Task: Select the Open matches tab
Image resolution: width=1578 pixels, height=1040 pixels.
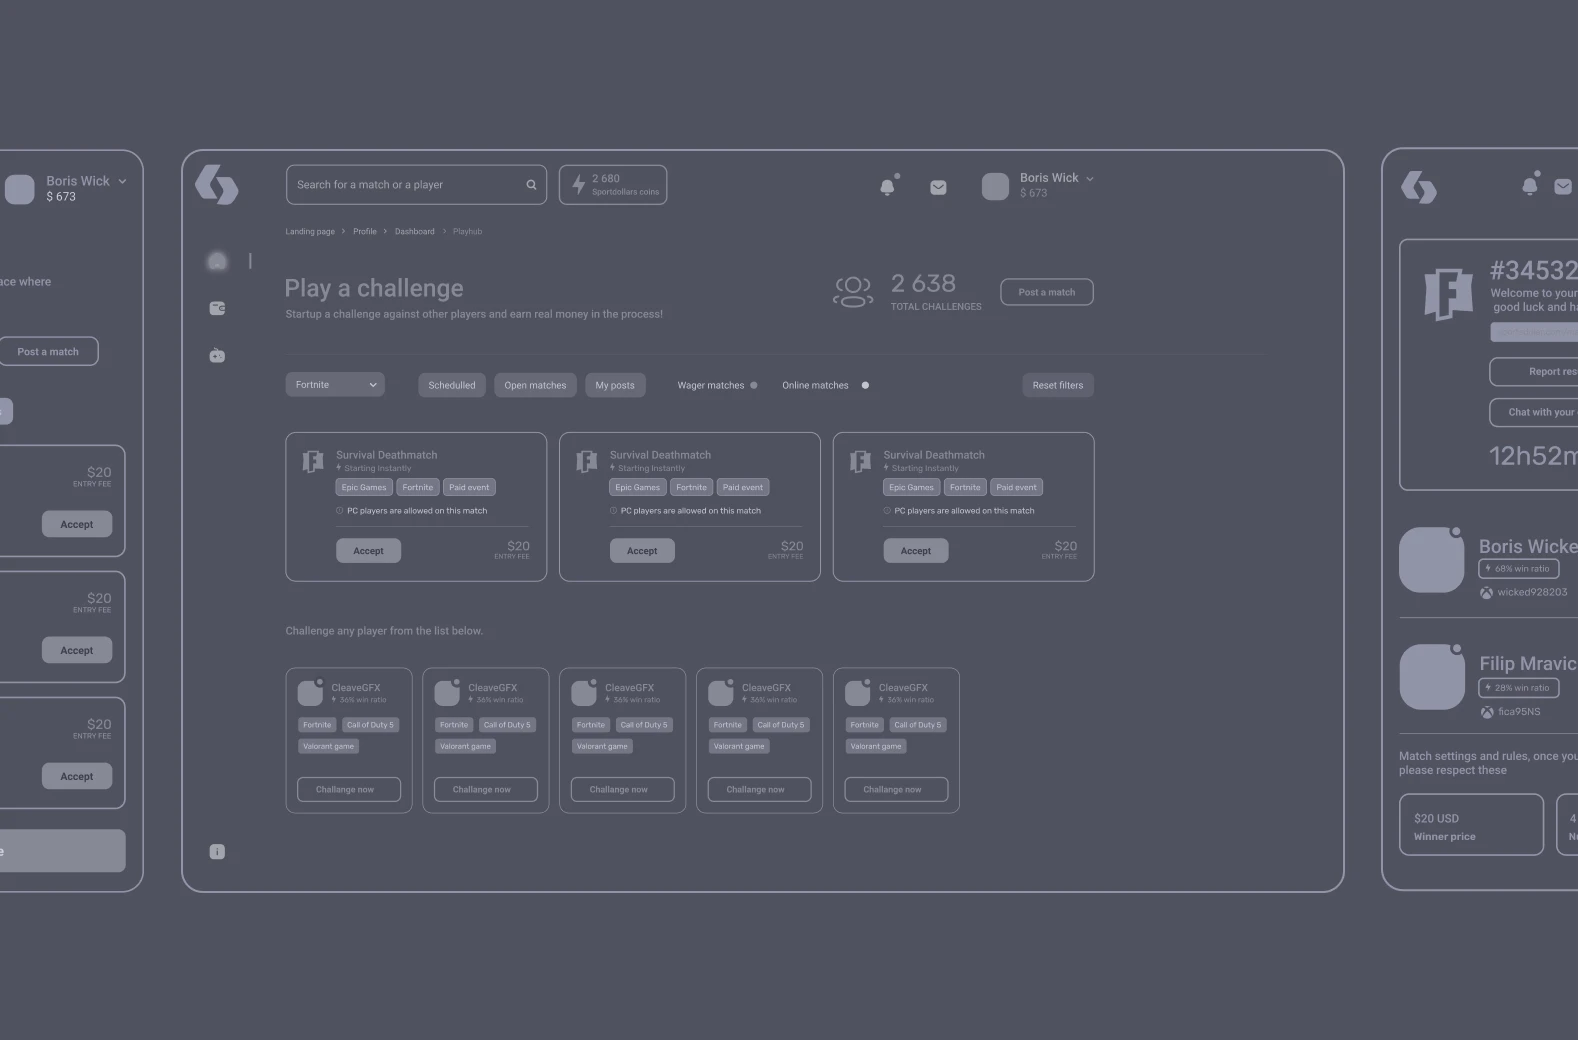Action: click(x=535, y=385)
